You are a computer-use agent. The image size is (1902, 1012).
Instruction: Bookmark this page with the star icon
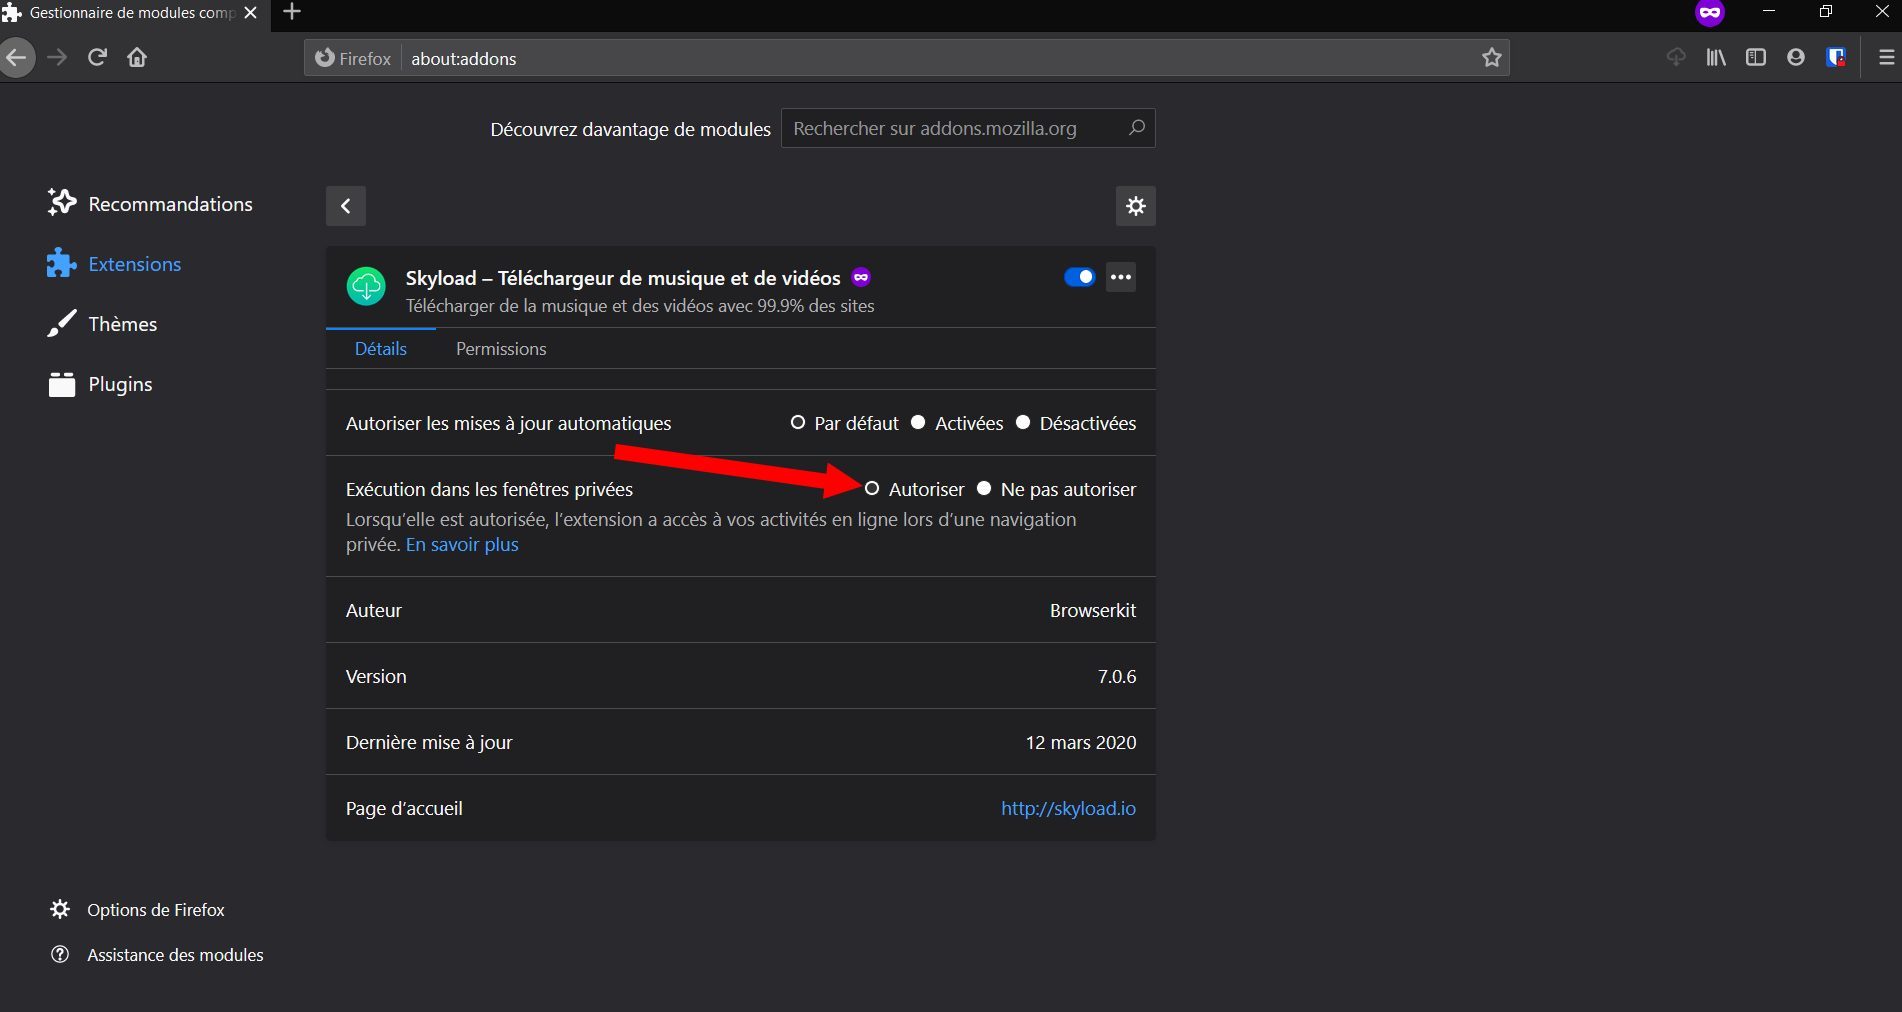[1492, 58]
